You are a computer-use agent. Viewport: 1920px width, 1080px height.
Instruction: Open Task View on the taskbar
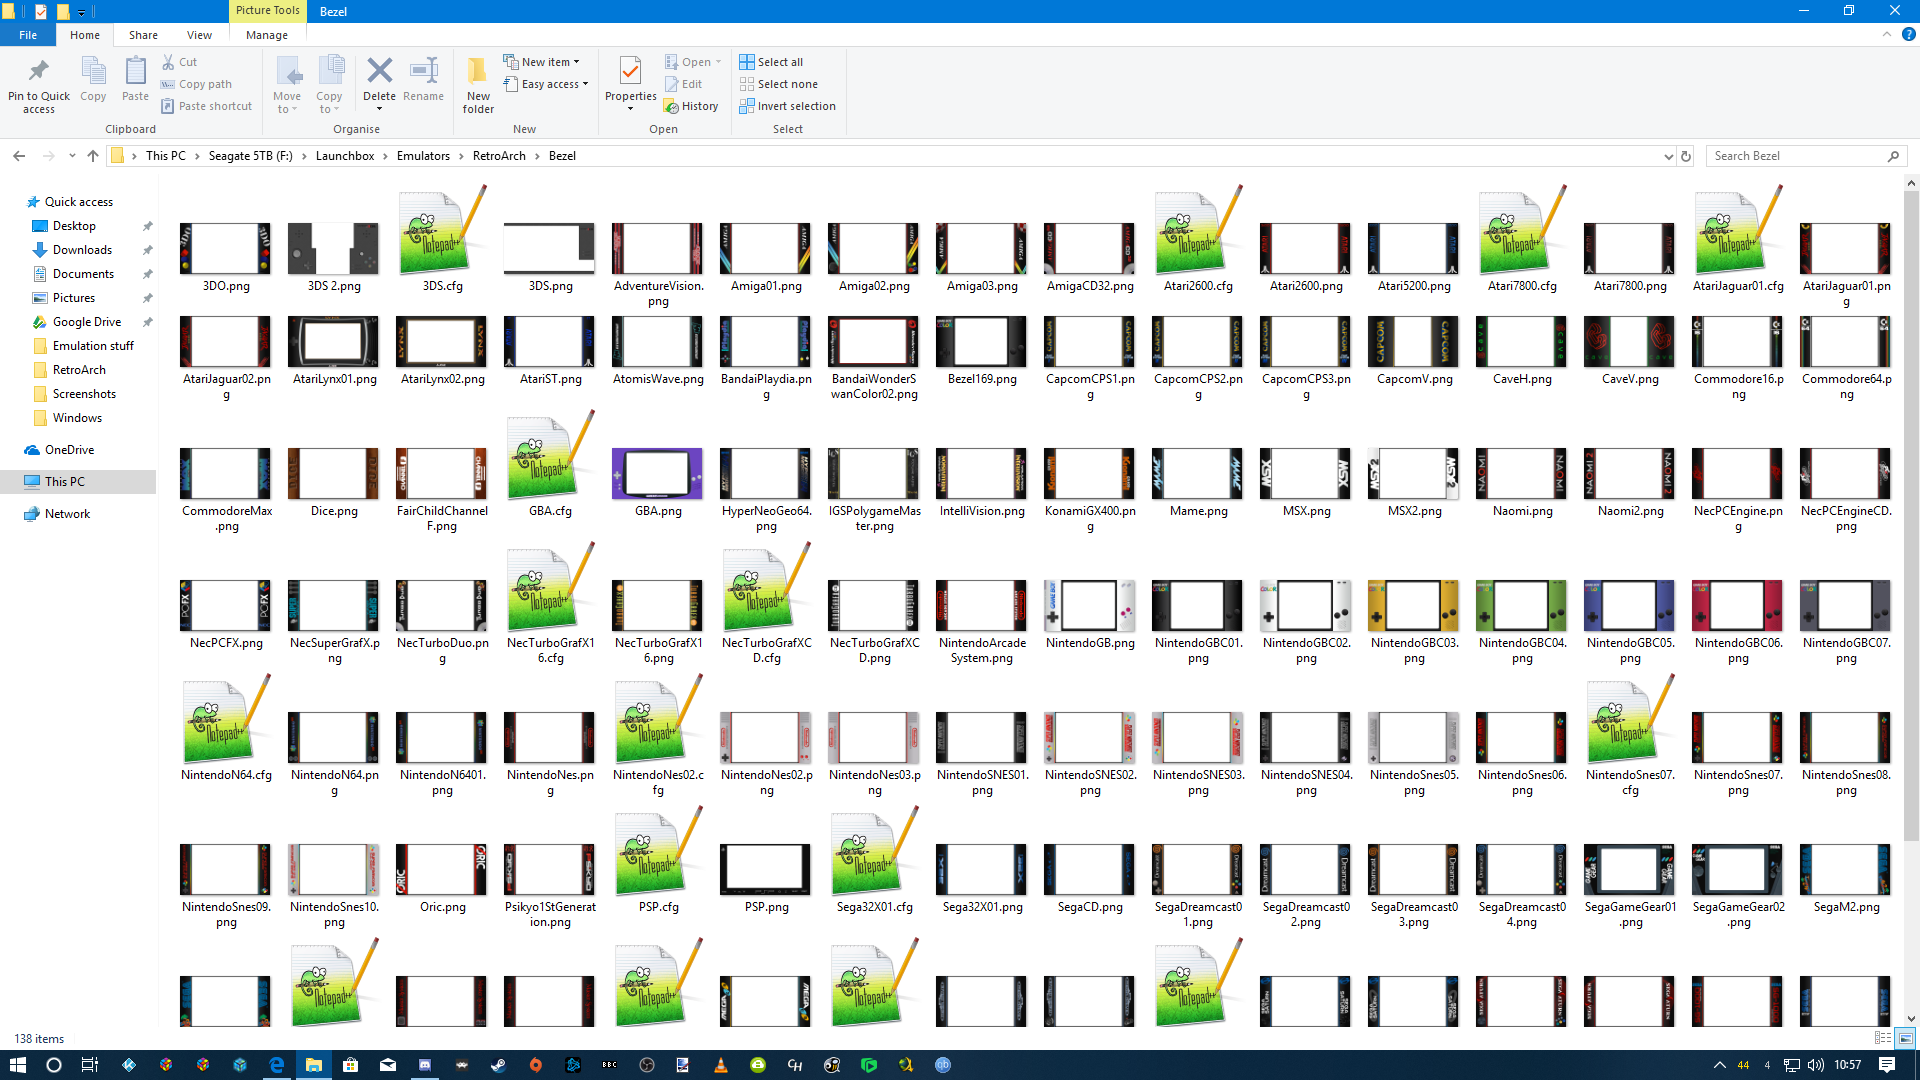tap(89, 1065)
